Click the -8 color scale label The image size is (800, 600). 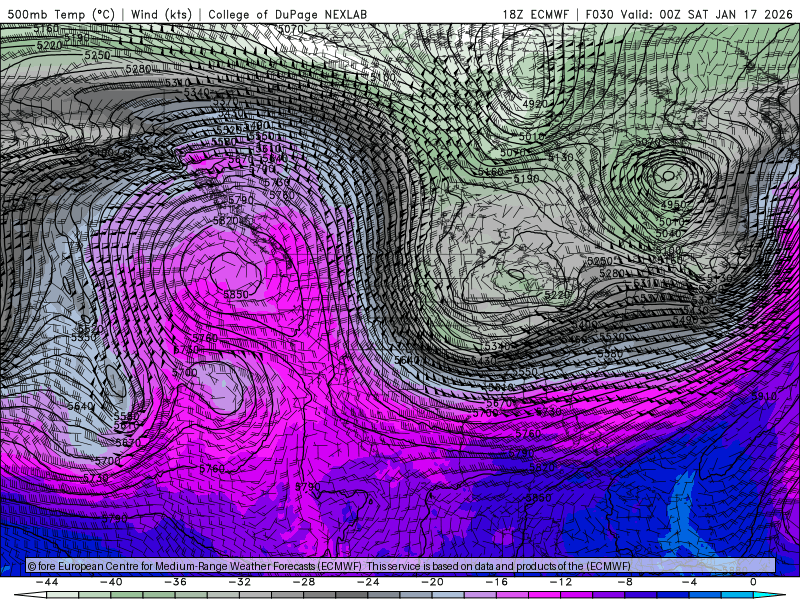(x=626, y=582)
